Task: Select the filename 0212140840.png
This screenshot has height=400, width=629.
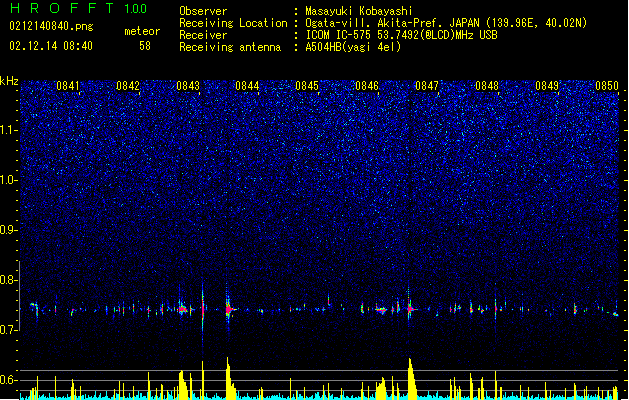Action: click(51, 26)
